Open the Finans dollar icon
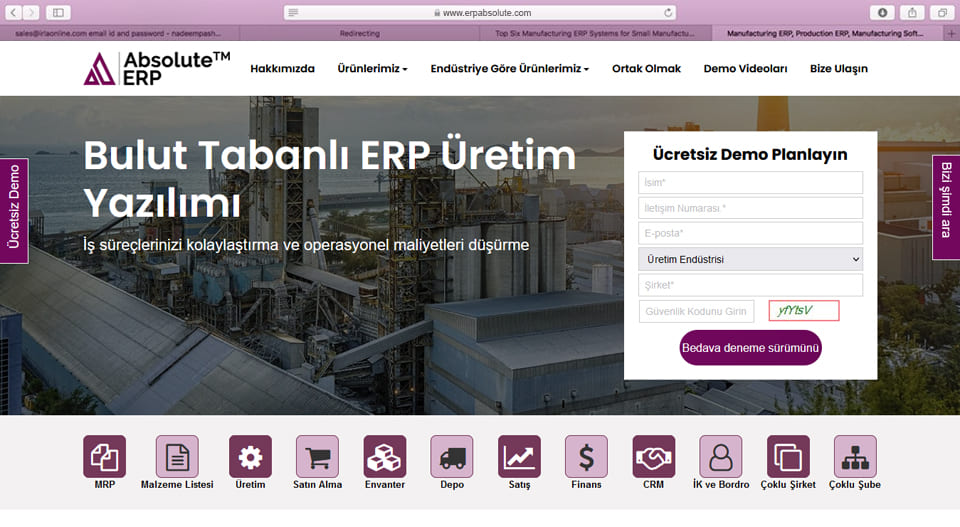Image resolution: width=960 pixels, height=527 pixels. pyautogui.click(x=587, y=457)
